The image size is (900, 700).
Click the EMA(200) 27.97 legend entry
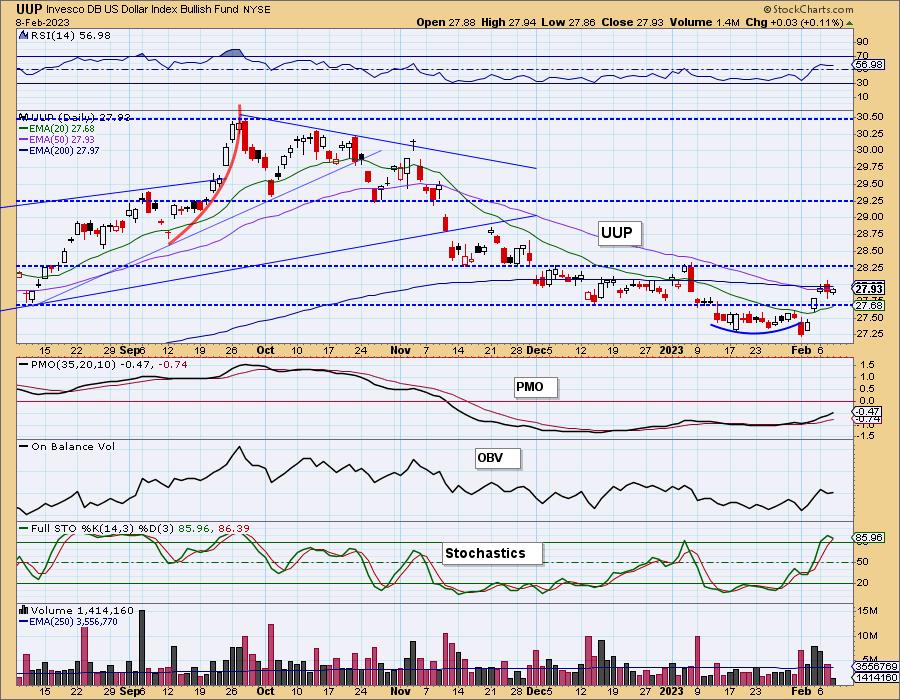64,150
